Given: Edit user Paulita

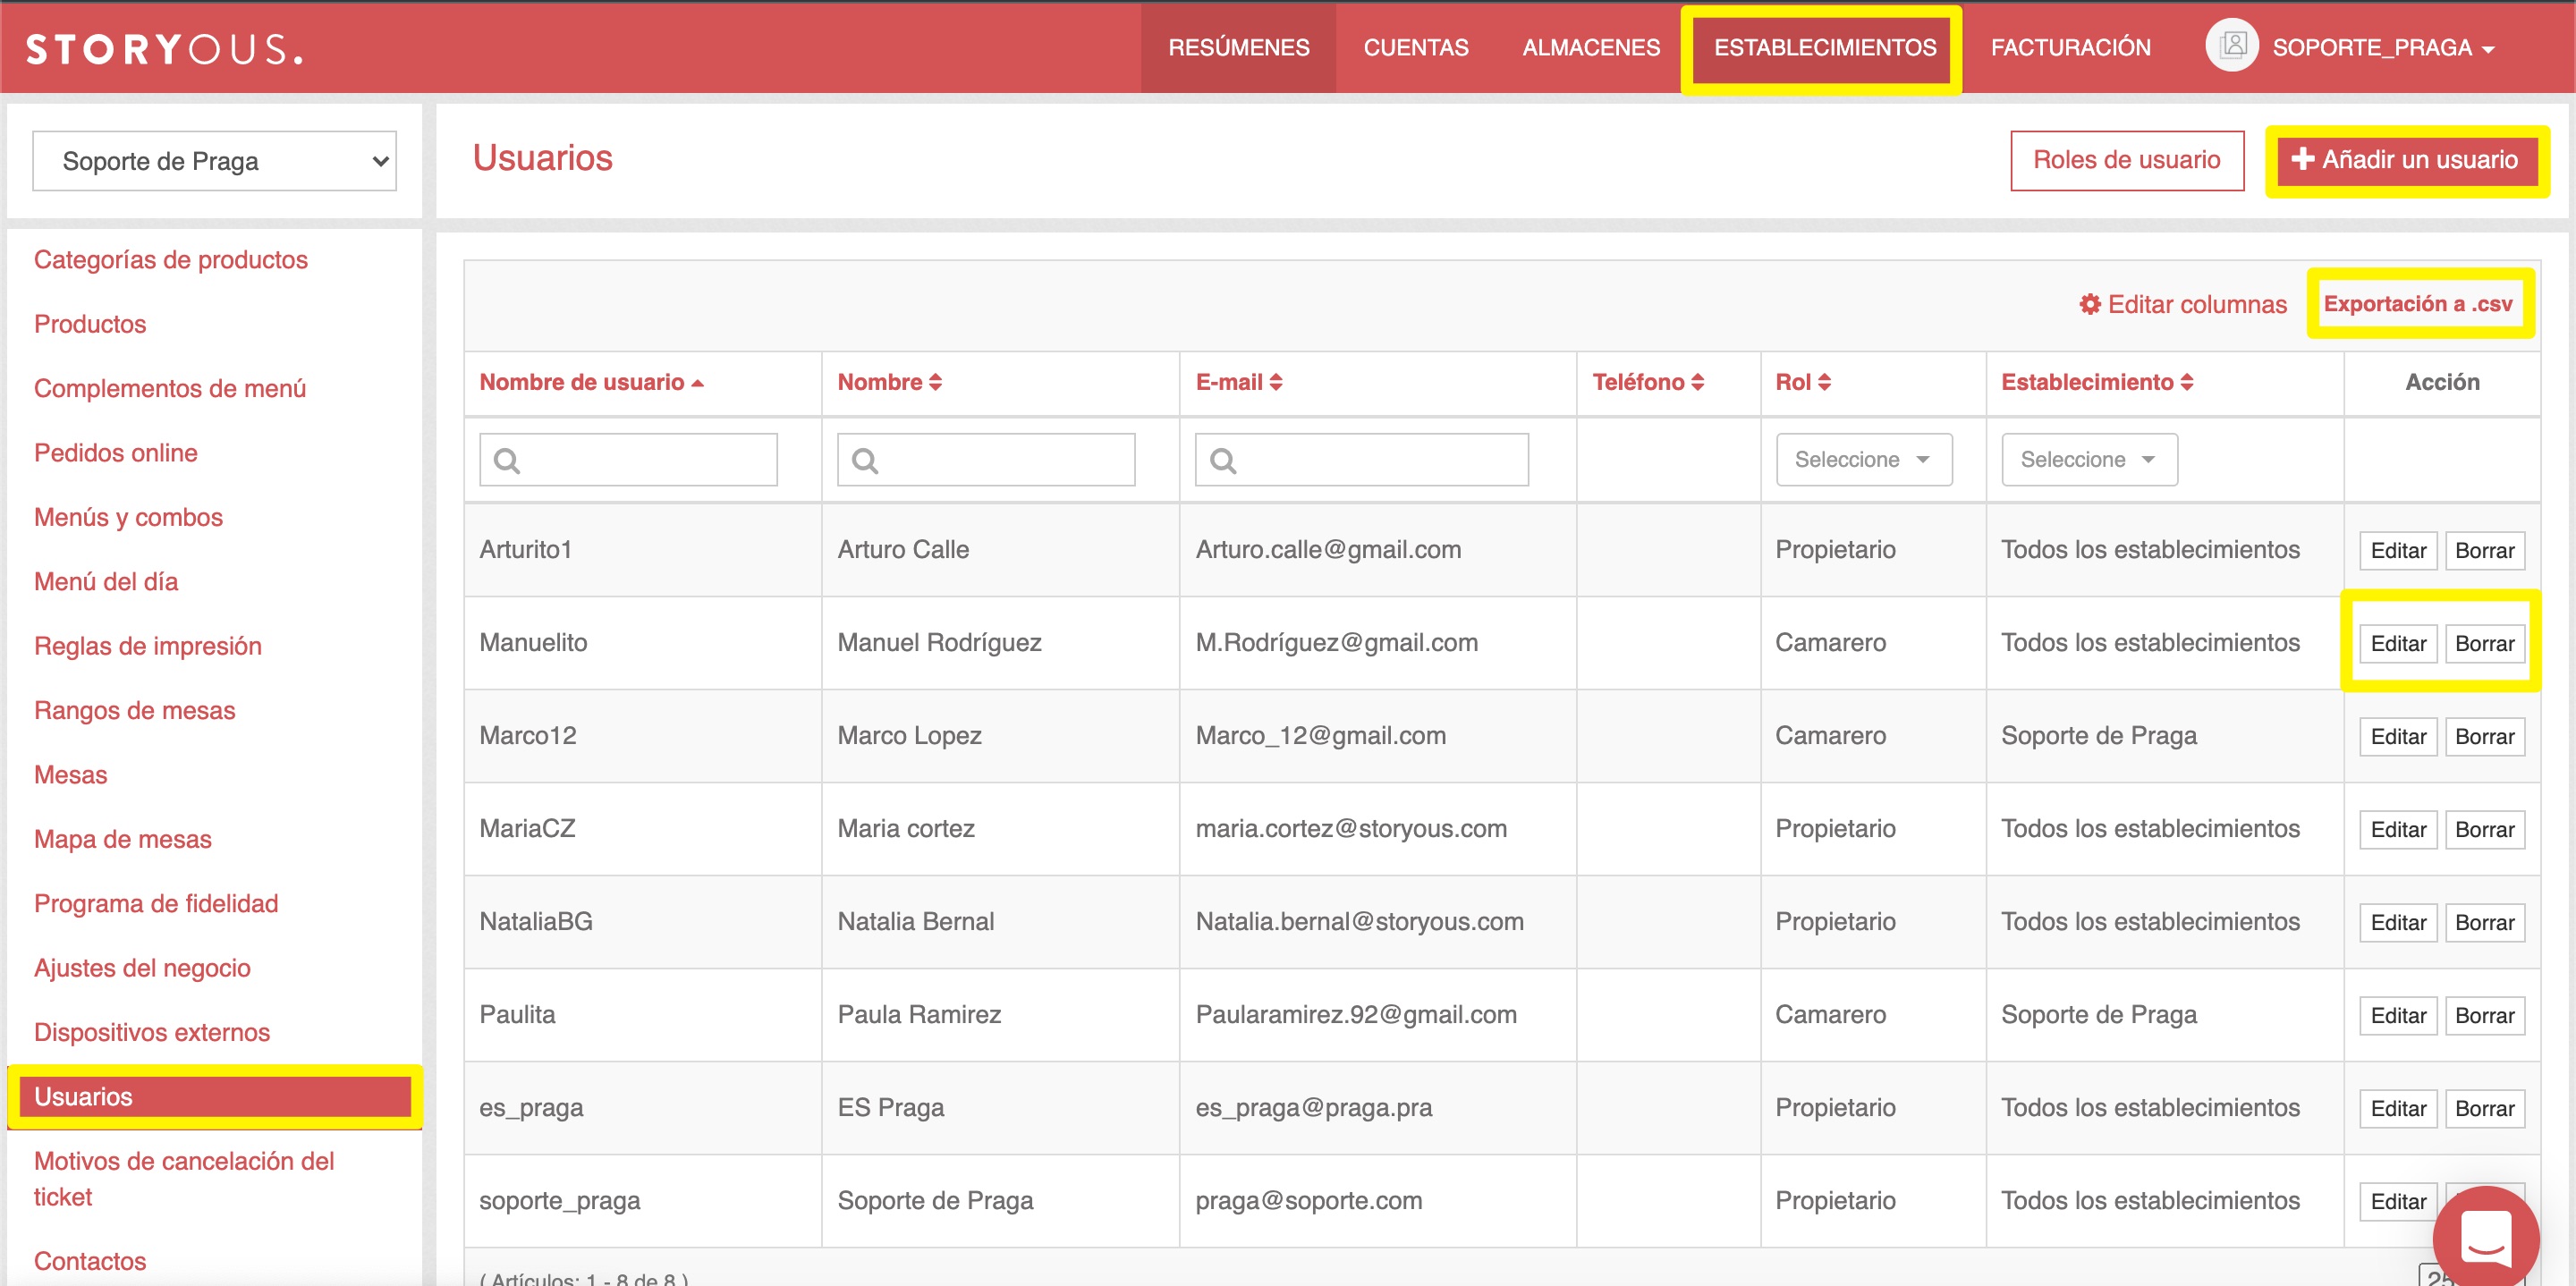Looking at the screenshot, I should click(x=2398, y=1015).
